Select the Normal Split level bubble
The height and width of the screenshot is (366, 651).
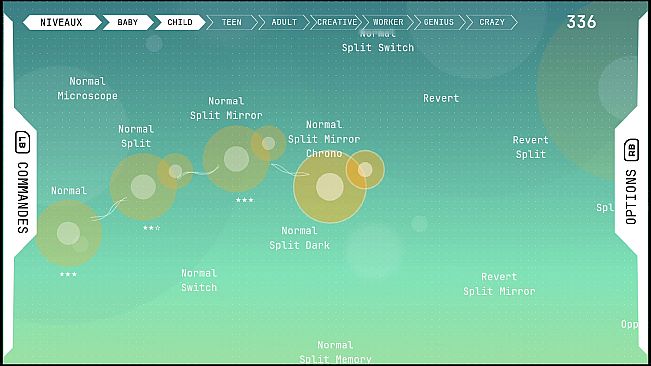(143, 187)
